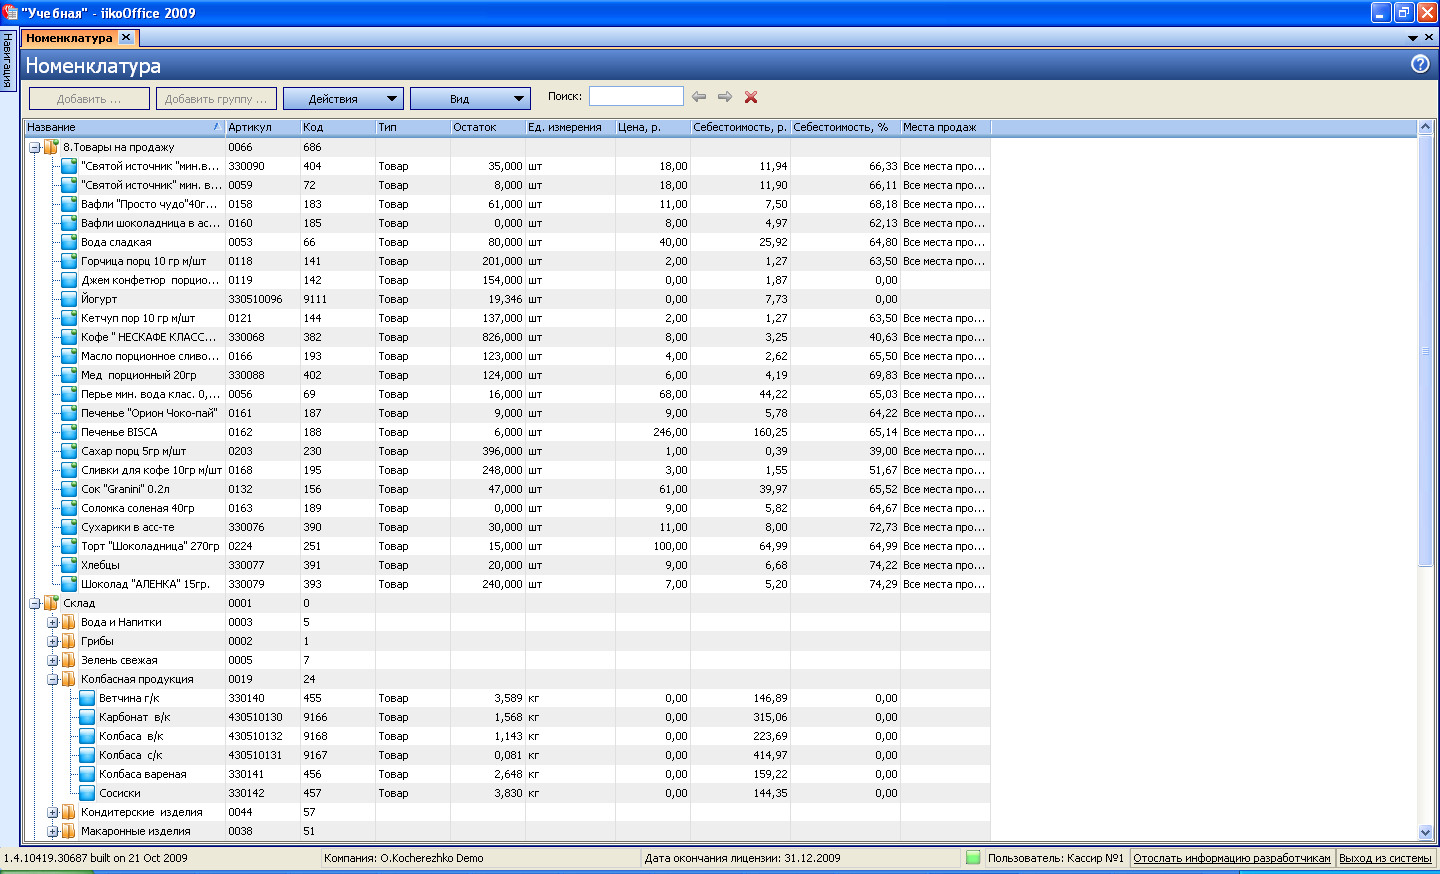This screenshot has height=874, width=1440.
Task: Click Отослать информацию разработчикам link
Action: pos(1232,858)
